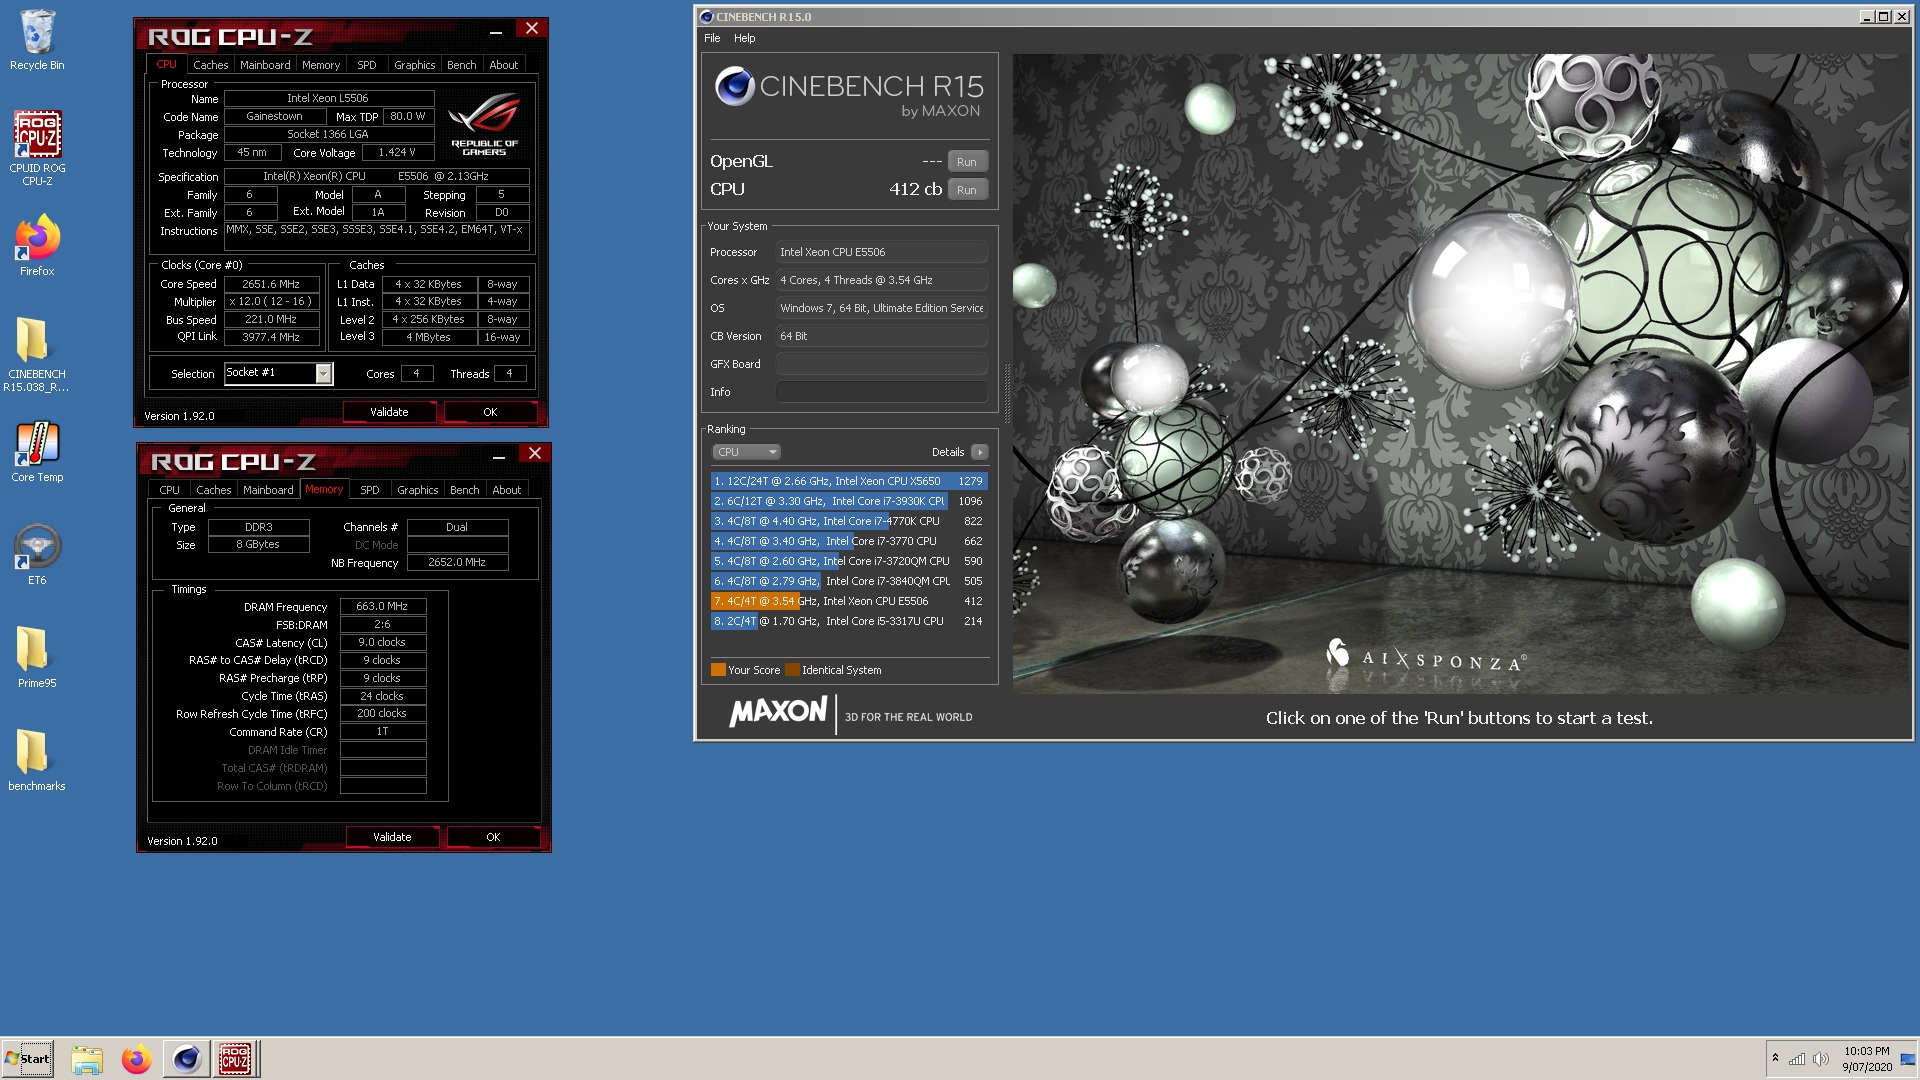Open Bench tab in top CPU-Z window

[x=462, y=65]
